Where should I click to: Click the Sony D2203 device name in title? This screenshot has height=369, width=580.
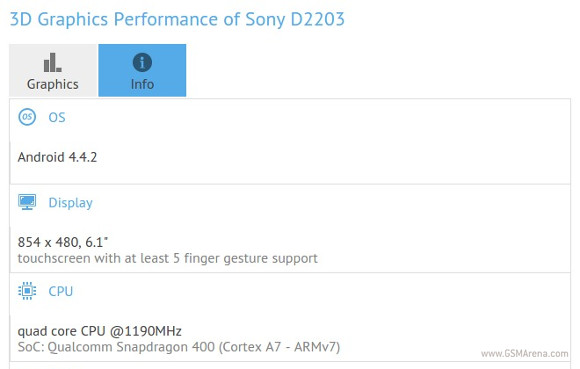[x=295, y=19]
